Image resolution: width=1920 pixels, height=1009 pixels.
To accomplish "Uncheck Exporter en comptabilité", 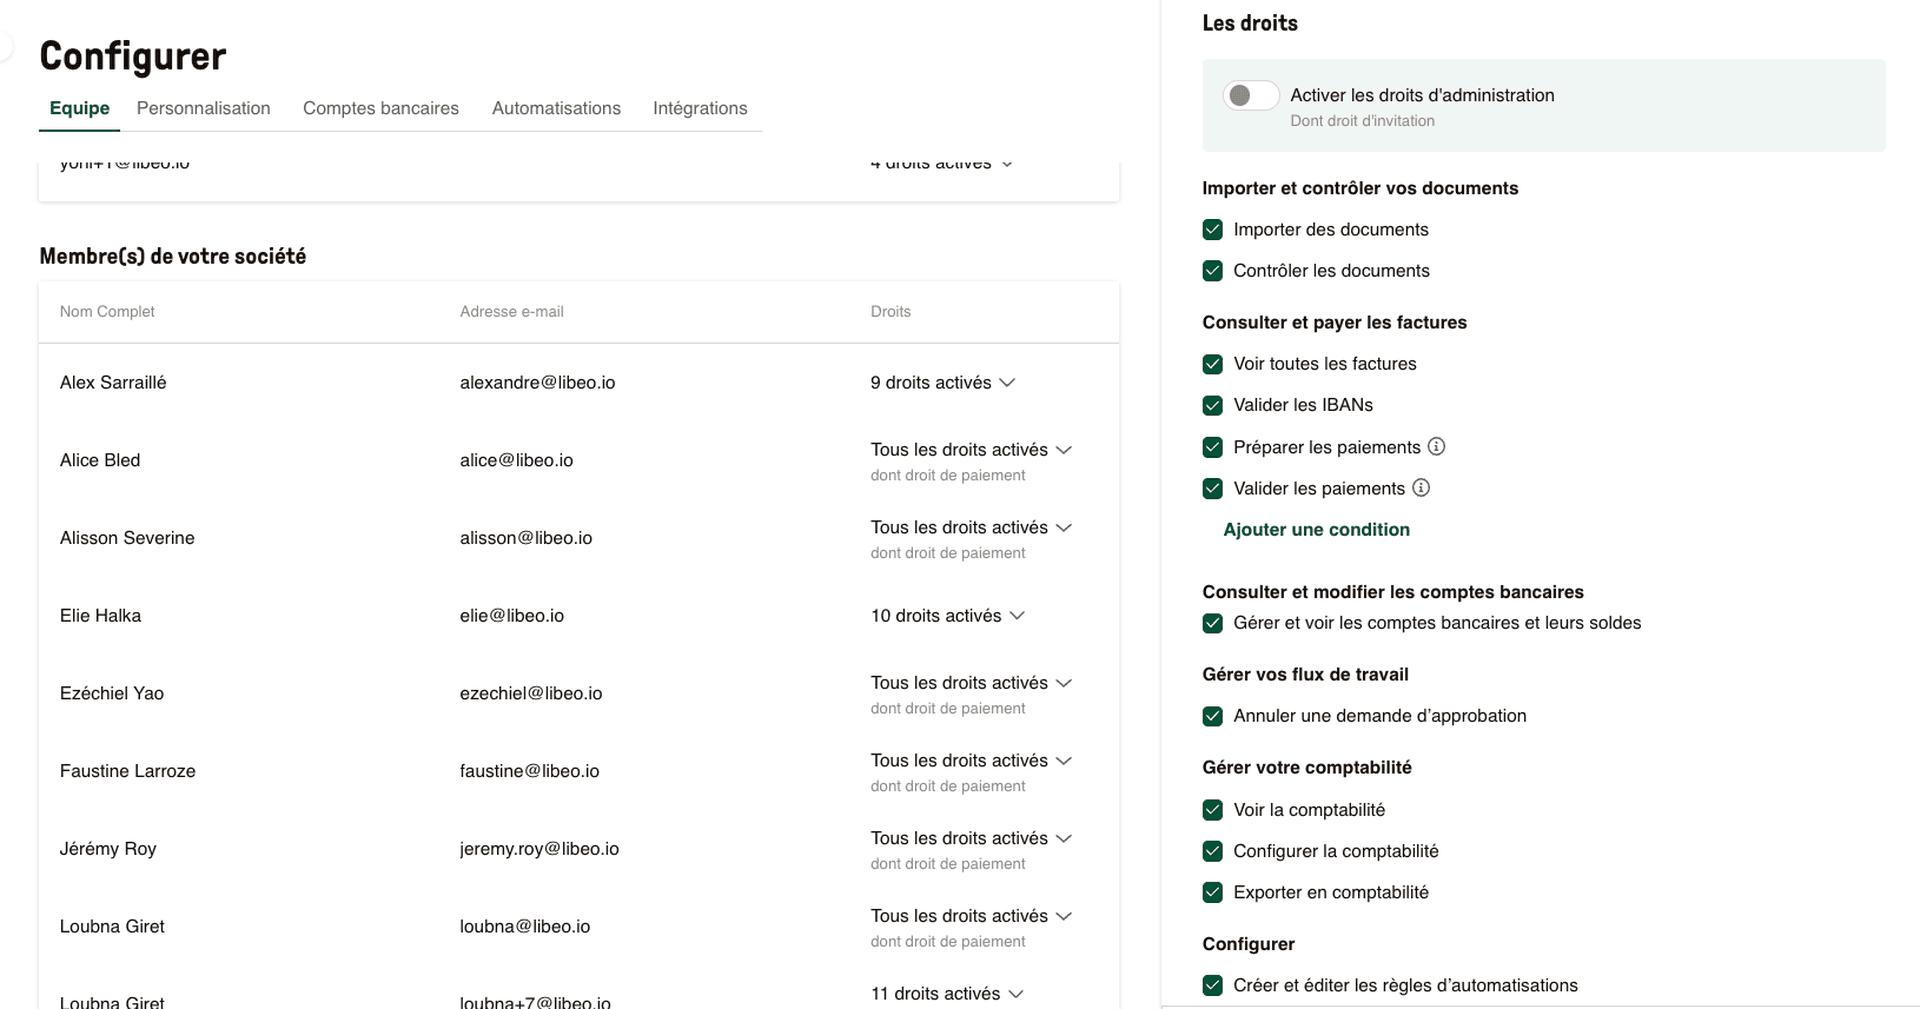I will [x=1213, y=892].
